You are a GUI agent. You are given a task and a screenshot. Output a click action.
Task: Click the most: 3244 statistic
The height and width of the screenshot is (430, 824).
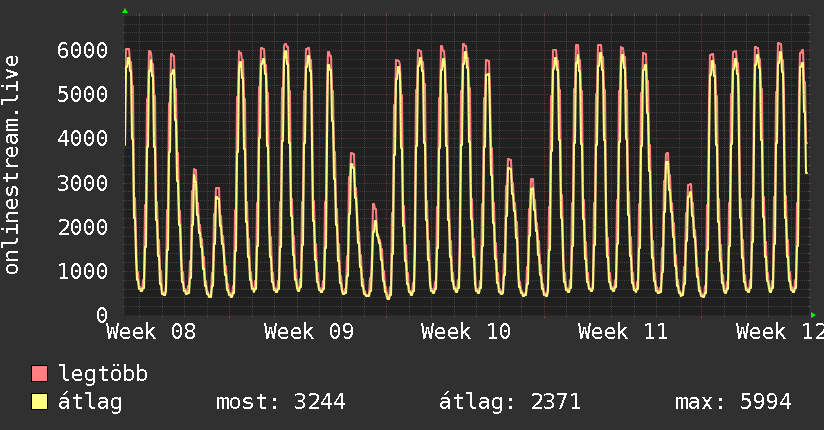(x=280, y=403)
